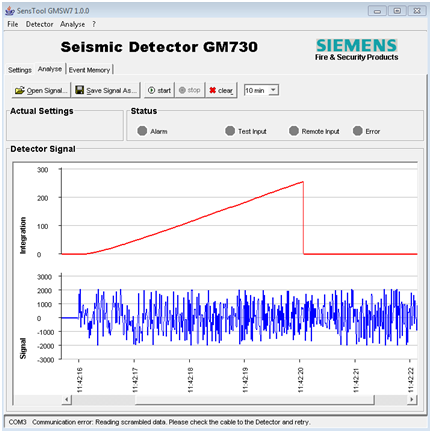The width and height of the screenshot is (432, 433).
Task: Click the Detector Signal panel title
Action: (43, 149)
